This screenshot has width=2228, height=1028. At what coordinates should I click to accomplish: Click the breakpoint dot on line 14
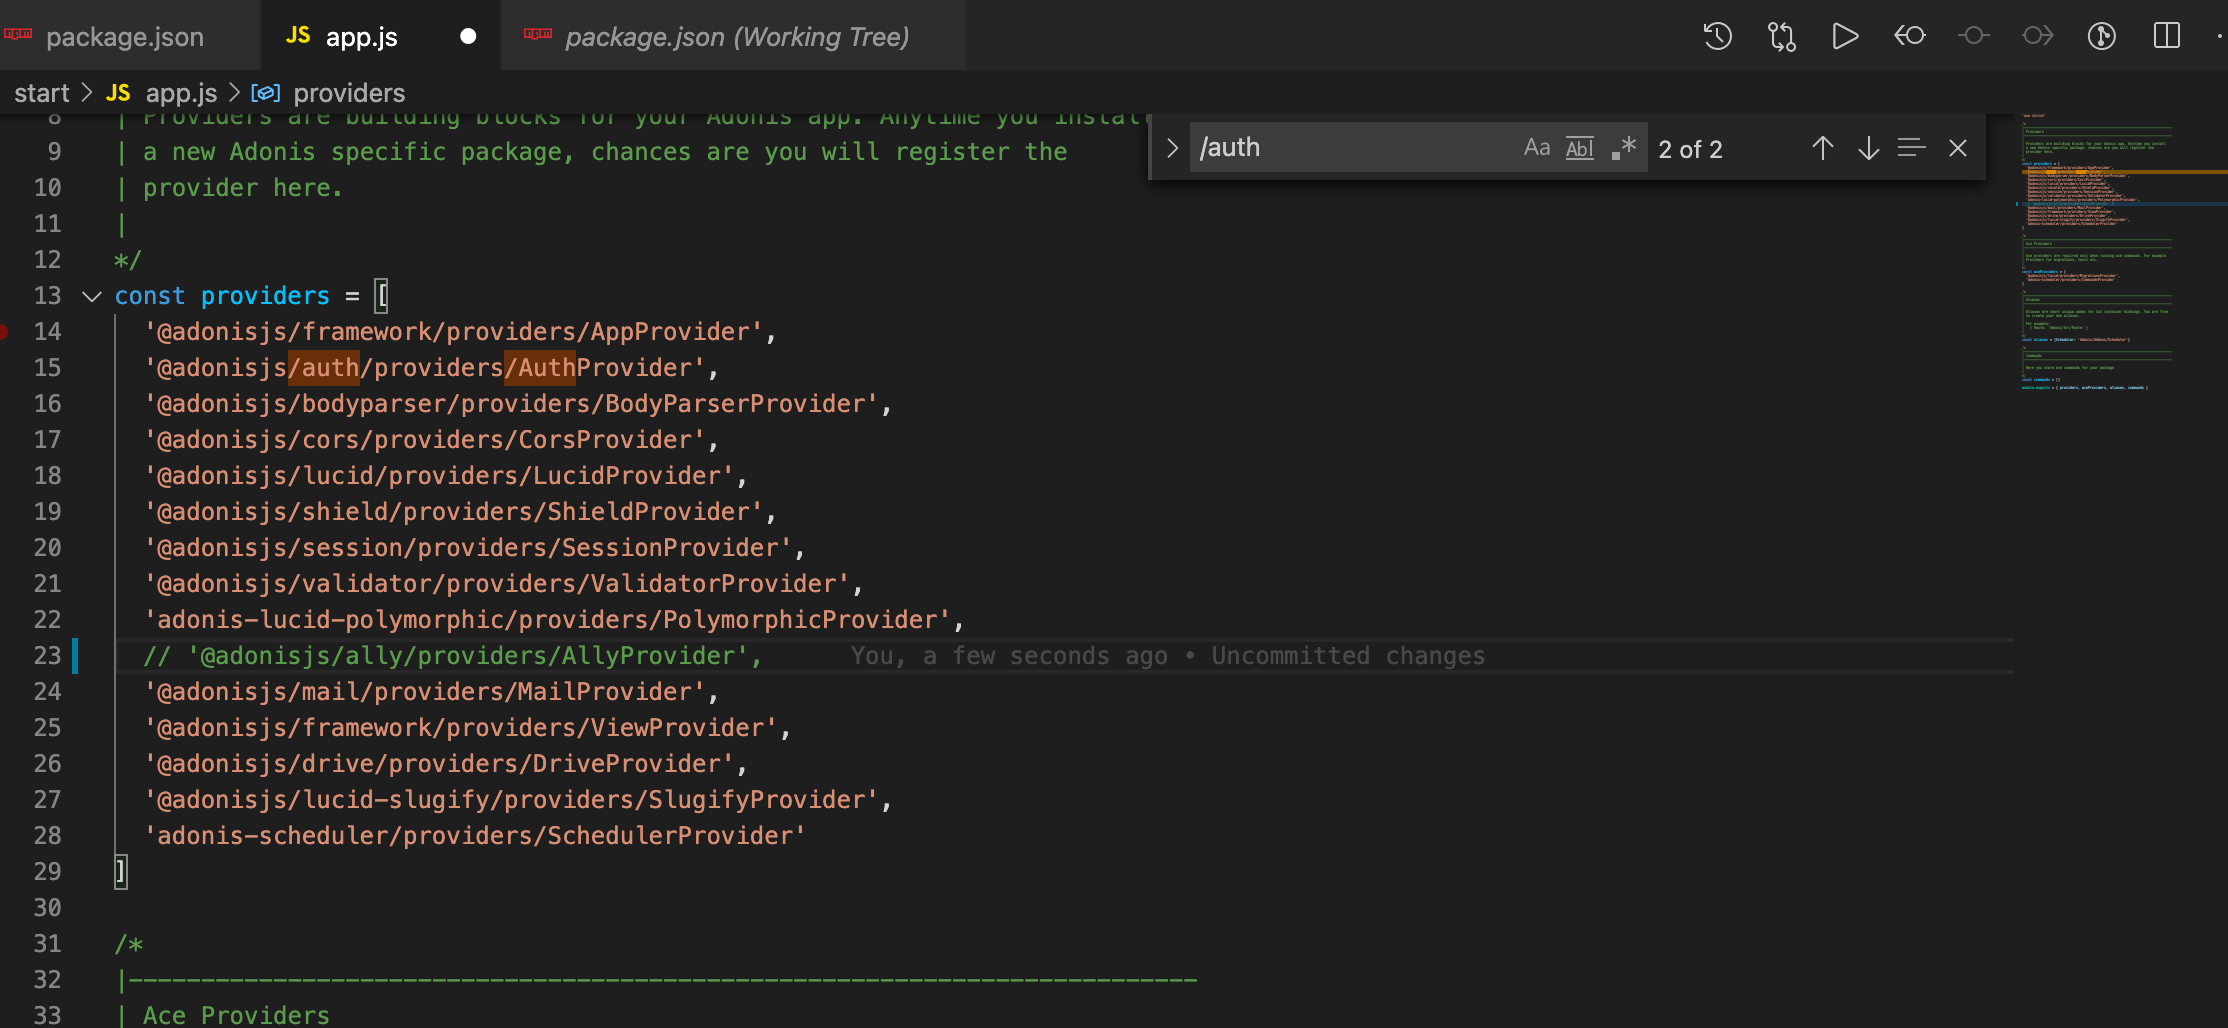[3, 332]
